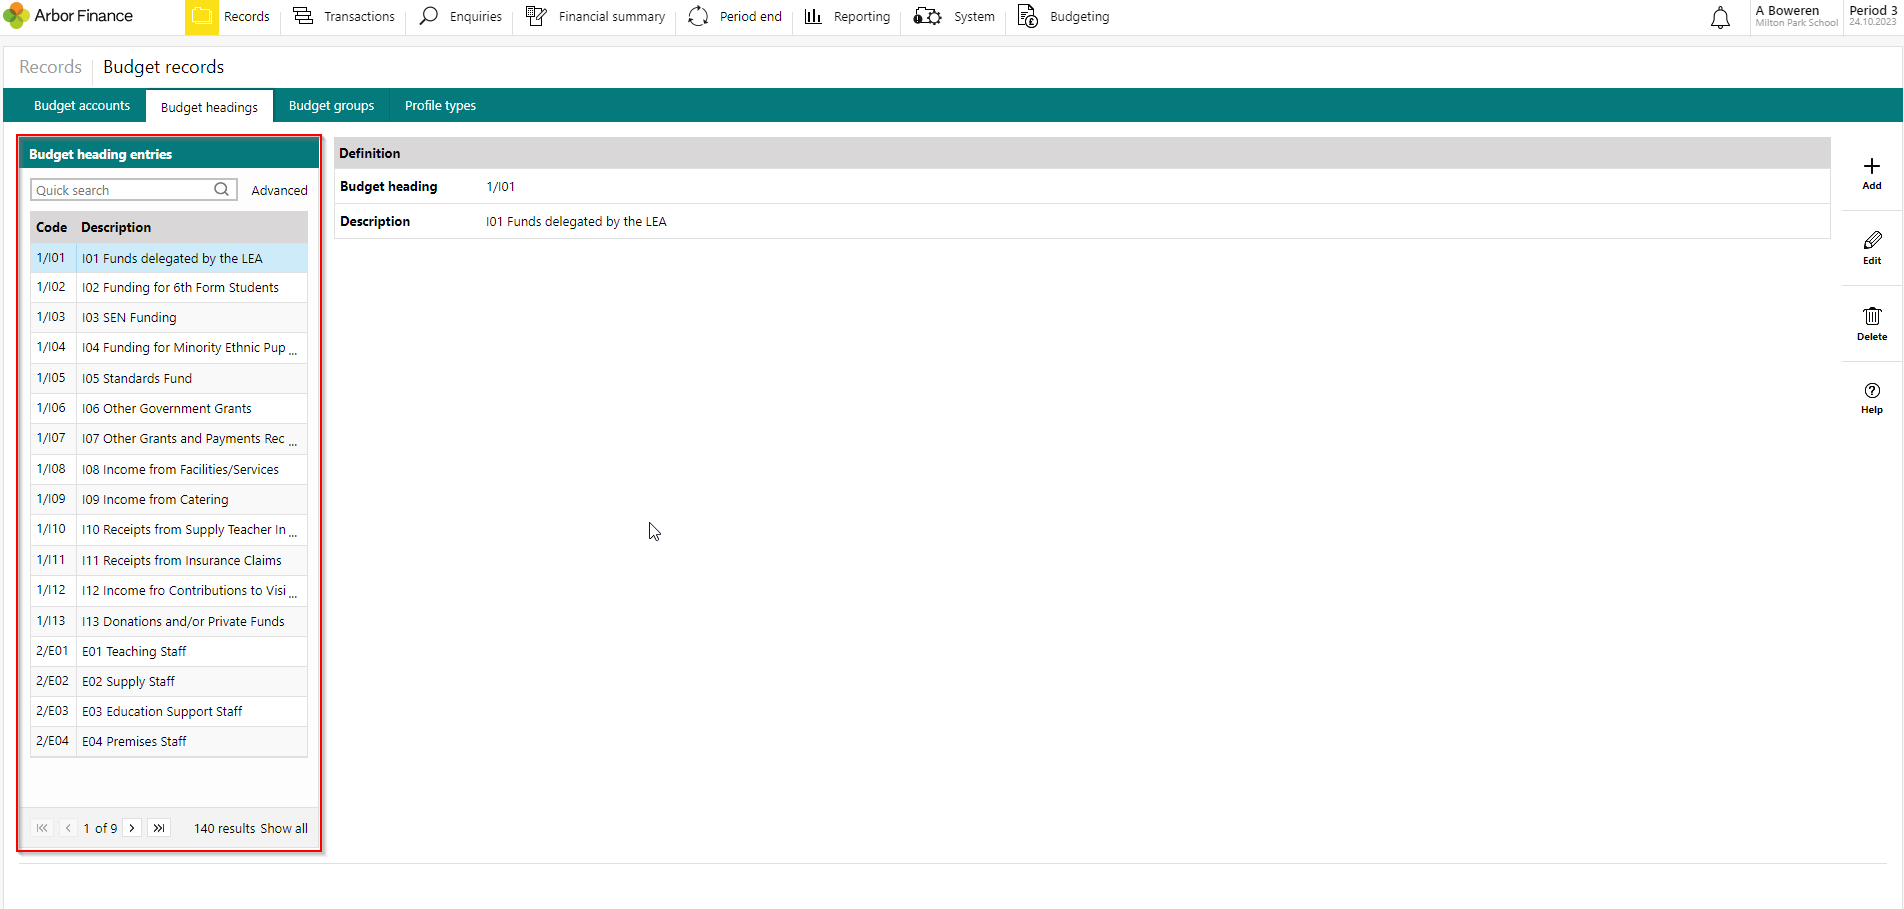Click the Delete trash icon
Screen dimensions: 1904x909
pyautogui.click(x=1872, y=316)
